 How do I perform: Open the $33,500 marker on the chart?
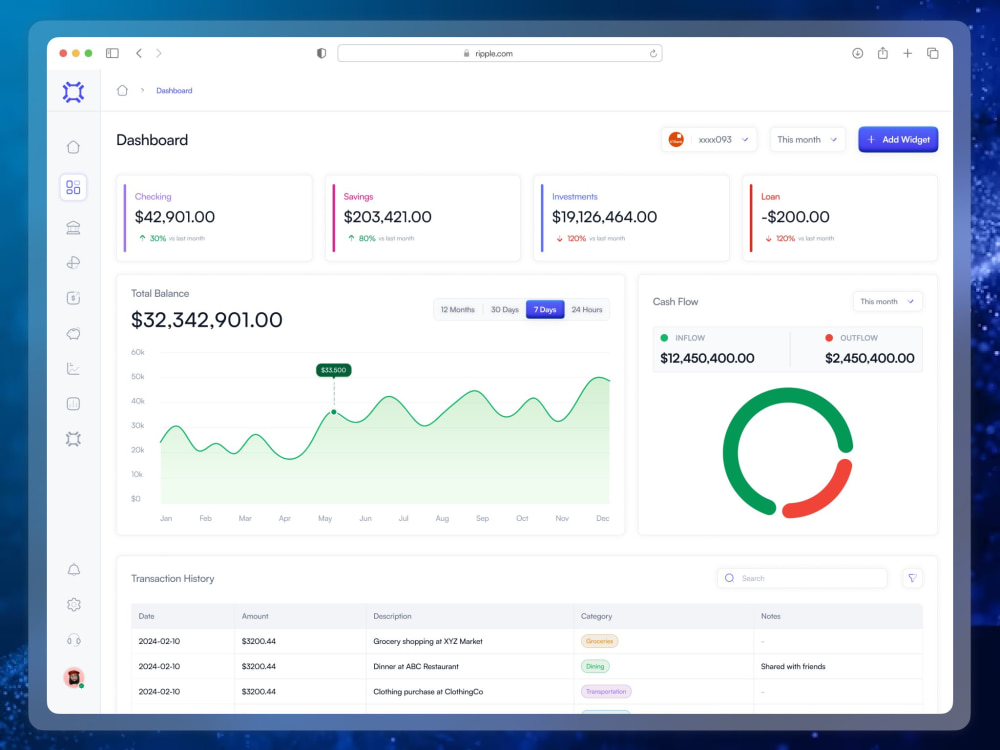(333, 369)
